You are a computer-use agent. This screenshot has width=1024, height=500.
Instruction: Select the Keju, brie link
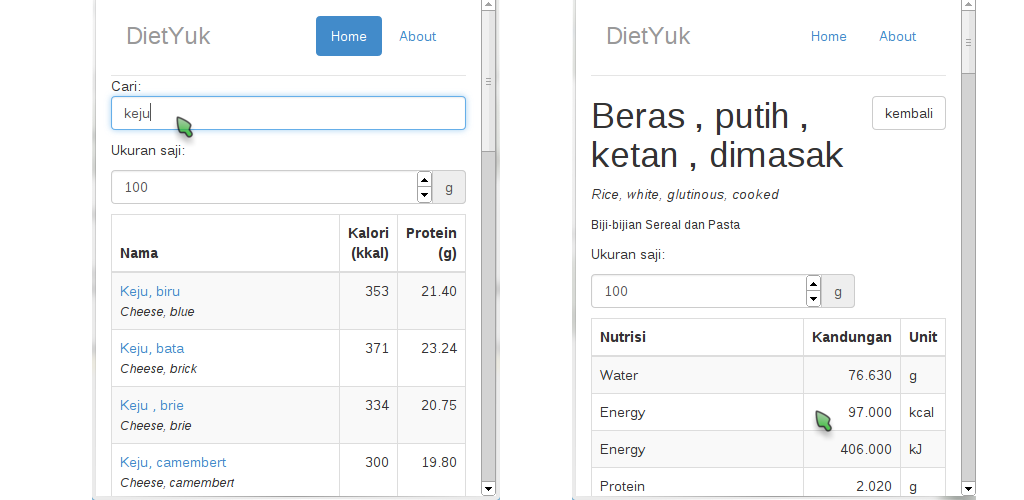pyautogui.click(x=152, y=405)
